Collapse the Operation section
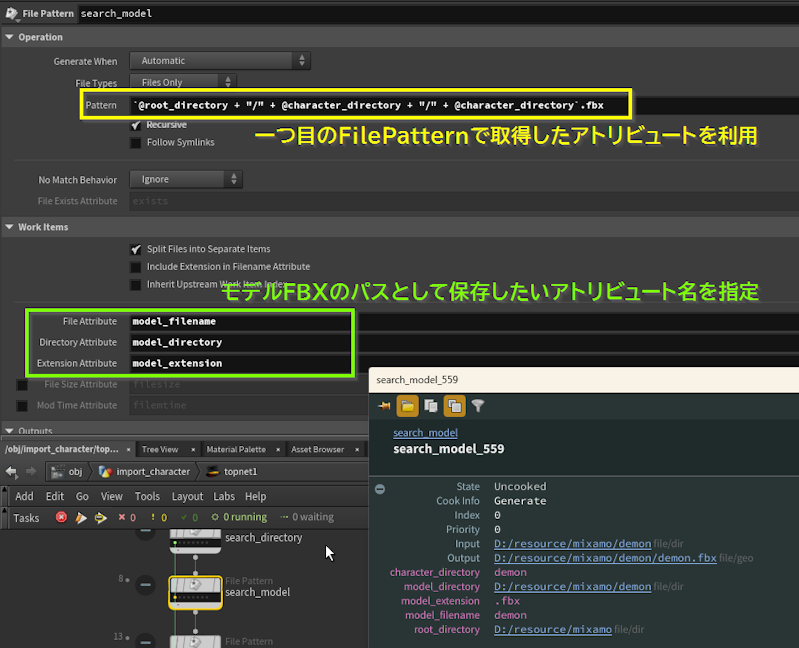 tap(9, 37)
